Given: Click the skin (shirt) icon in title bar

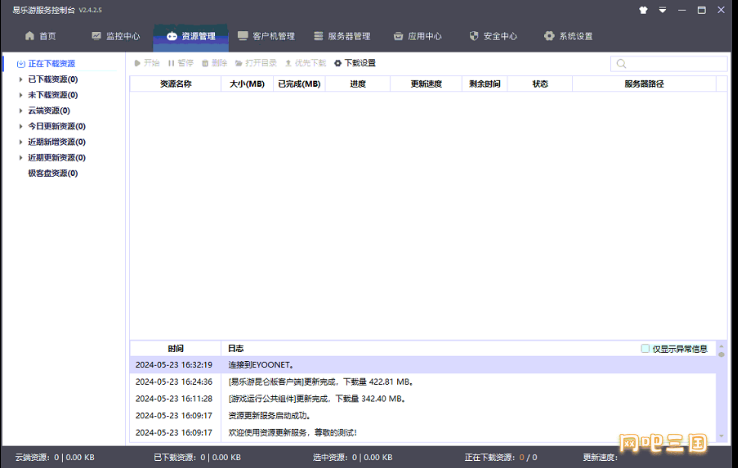Looking at the screenshot, I should pyautogui.click(x=642, y=9).
